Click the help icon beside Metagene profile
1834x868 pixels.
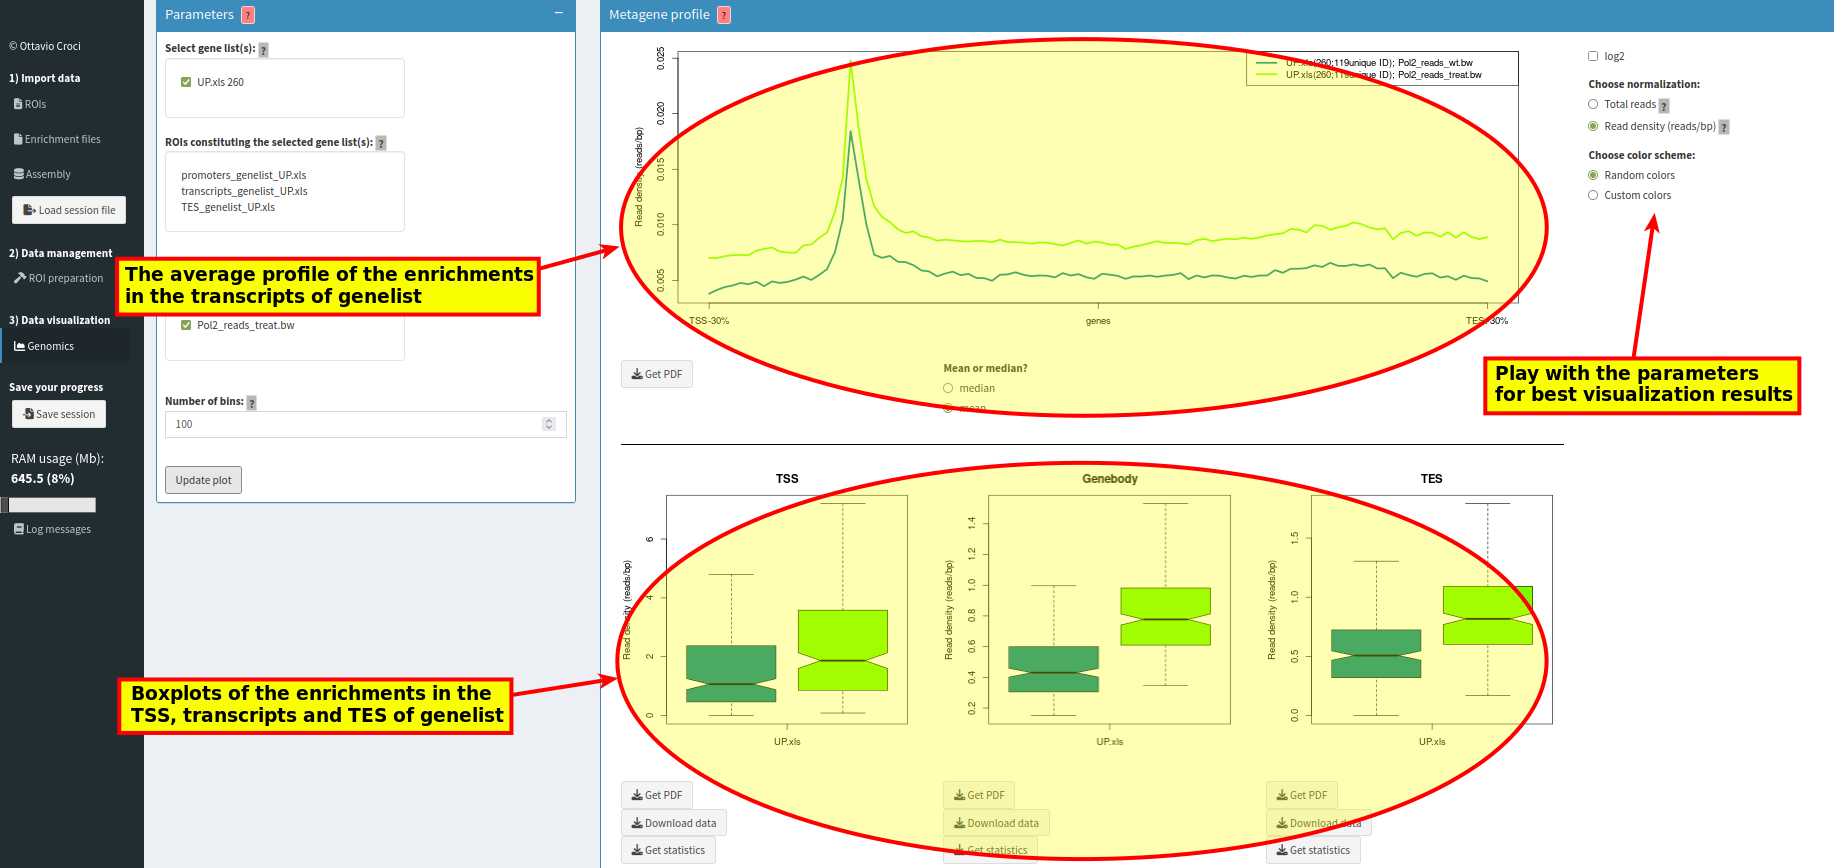[724, 15]
